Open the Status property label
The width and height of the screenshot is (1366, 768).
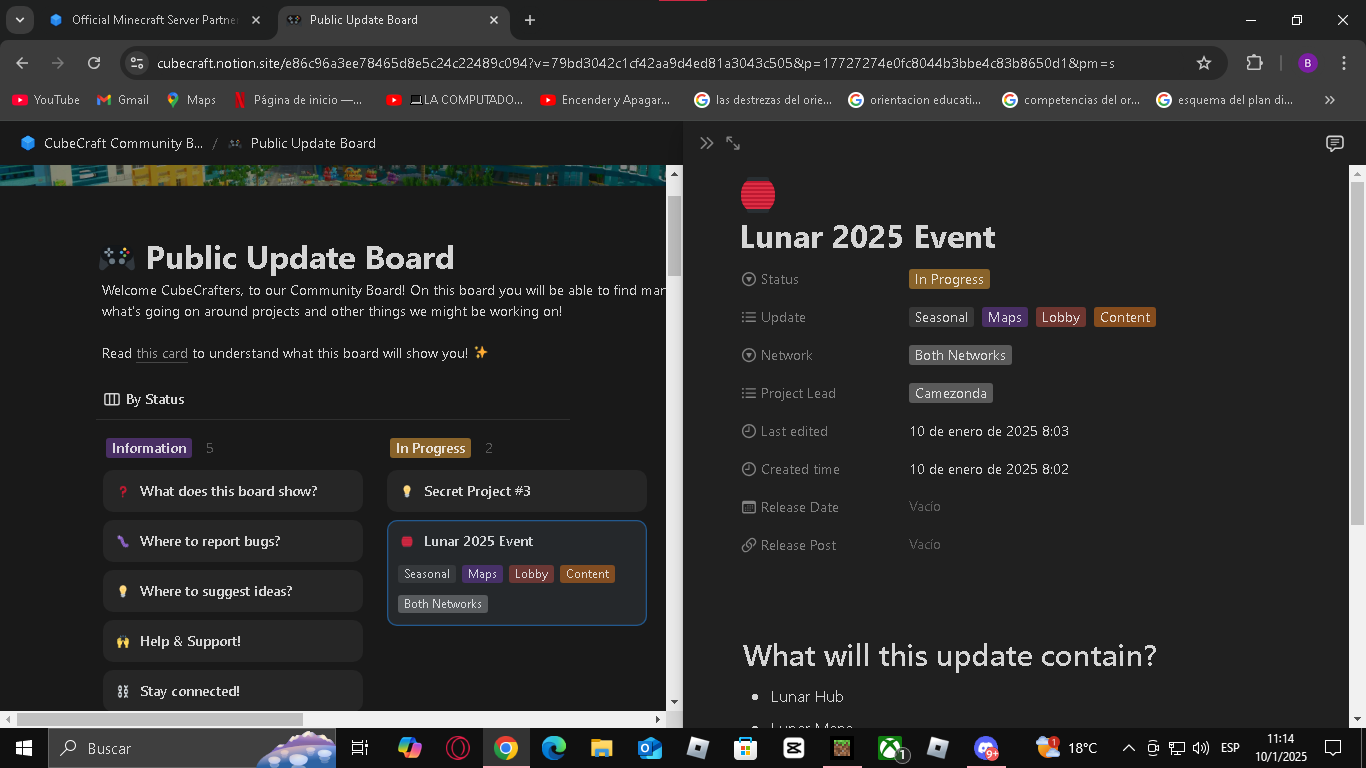click(x=770, y=279)
